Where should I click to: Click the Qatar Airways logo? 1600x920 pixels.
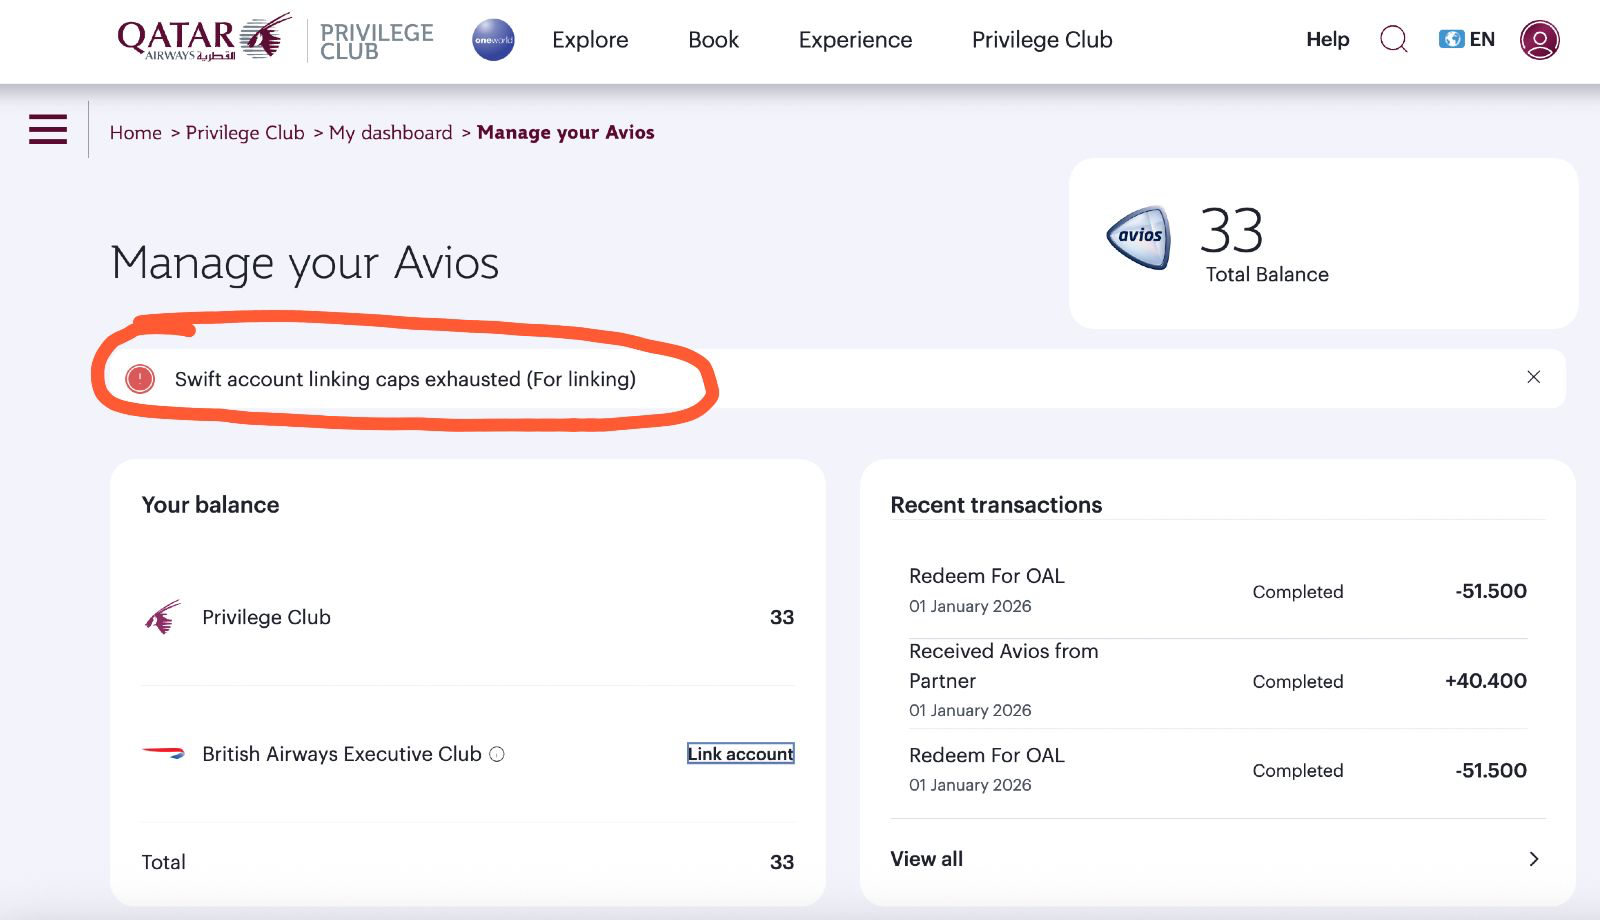[204, 38]
